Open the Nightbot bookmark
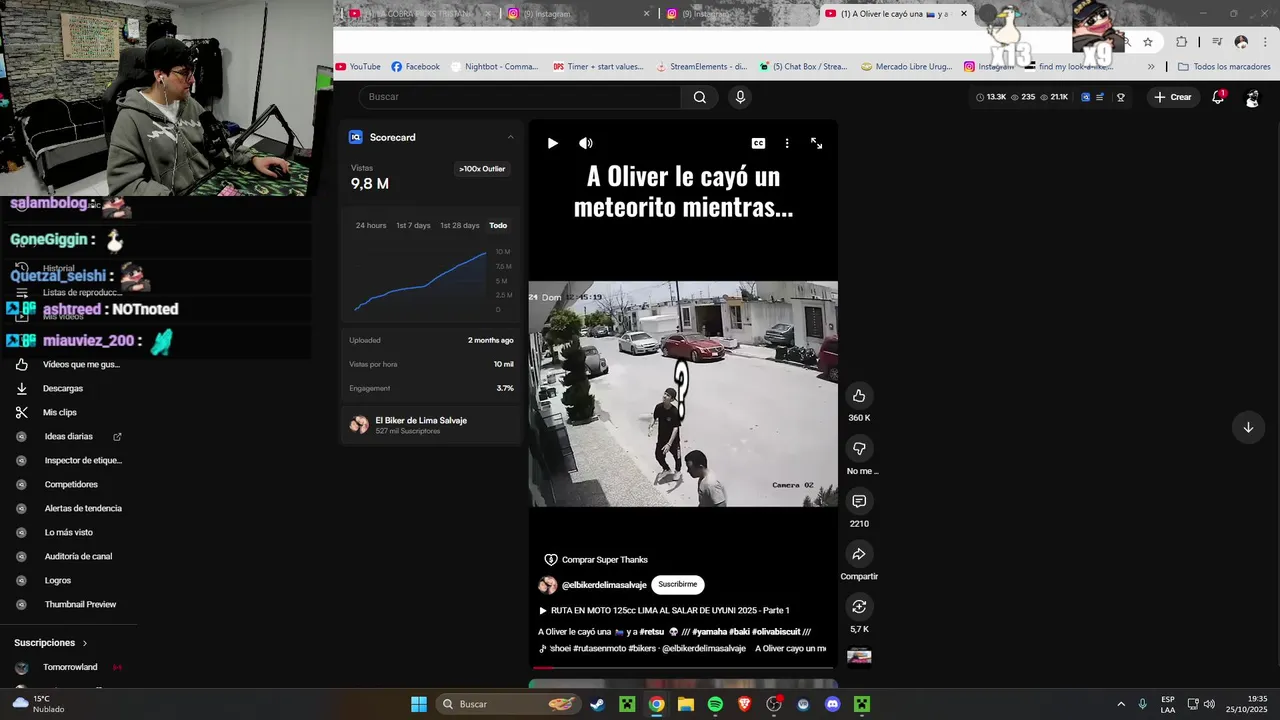Screen dimensions: 1280x720 [495, 67]
